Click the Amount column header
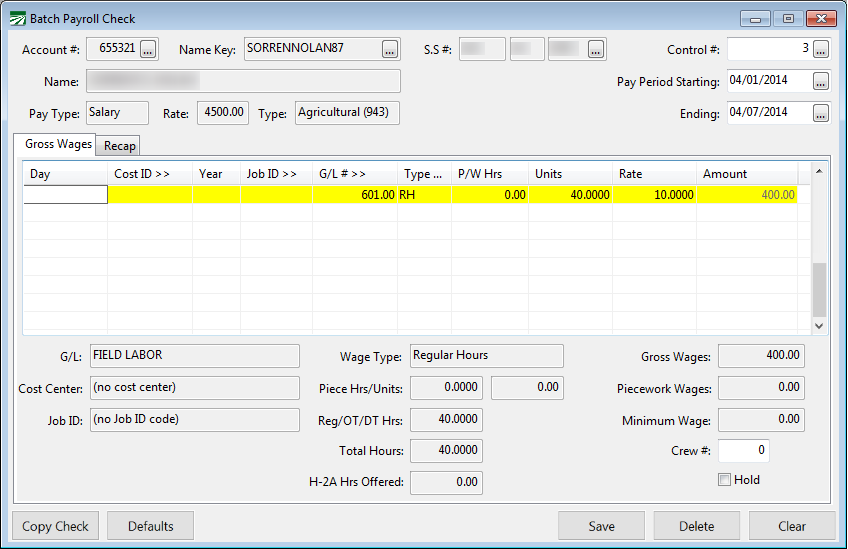The width and height of the screenshot is (848, 549). [x=747, y=174]
